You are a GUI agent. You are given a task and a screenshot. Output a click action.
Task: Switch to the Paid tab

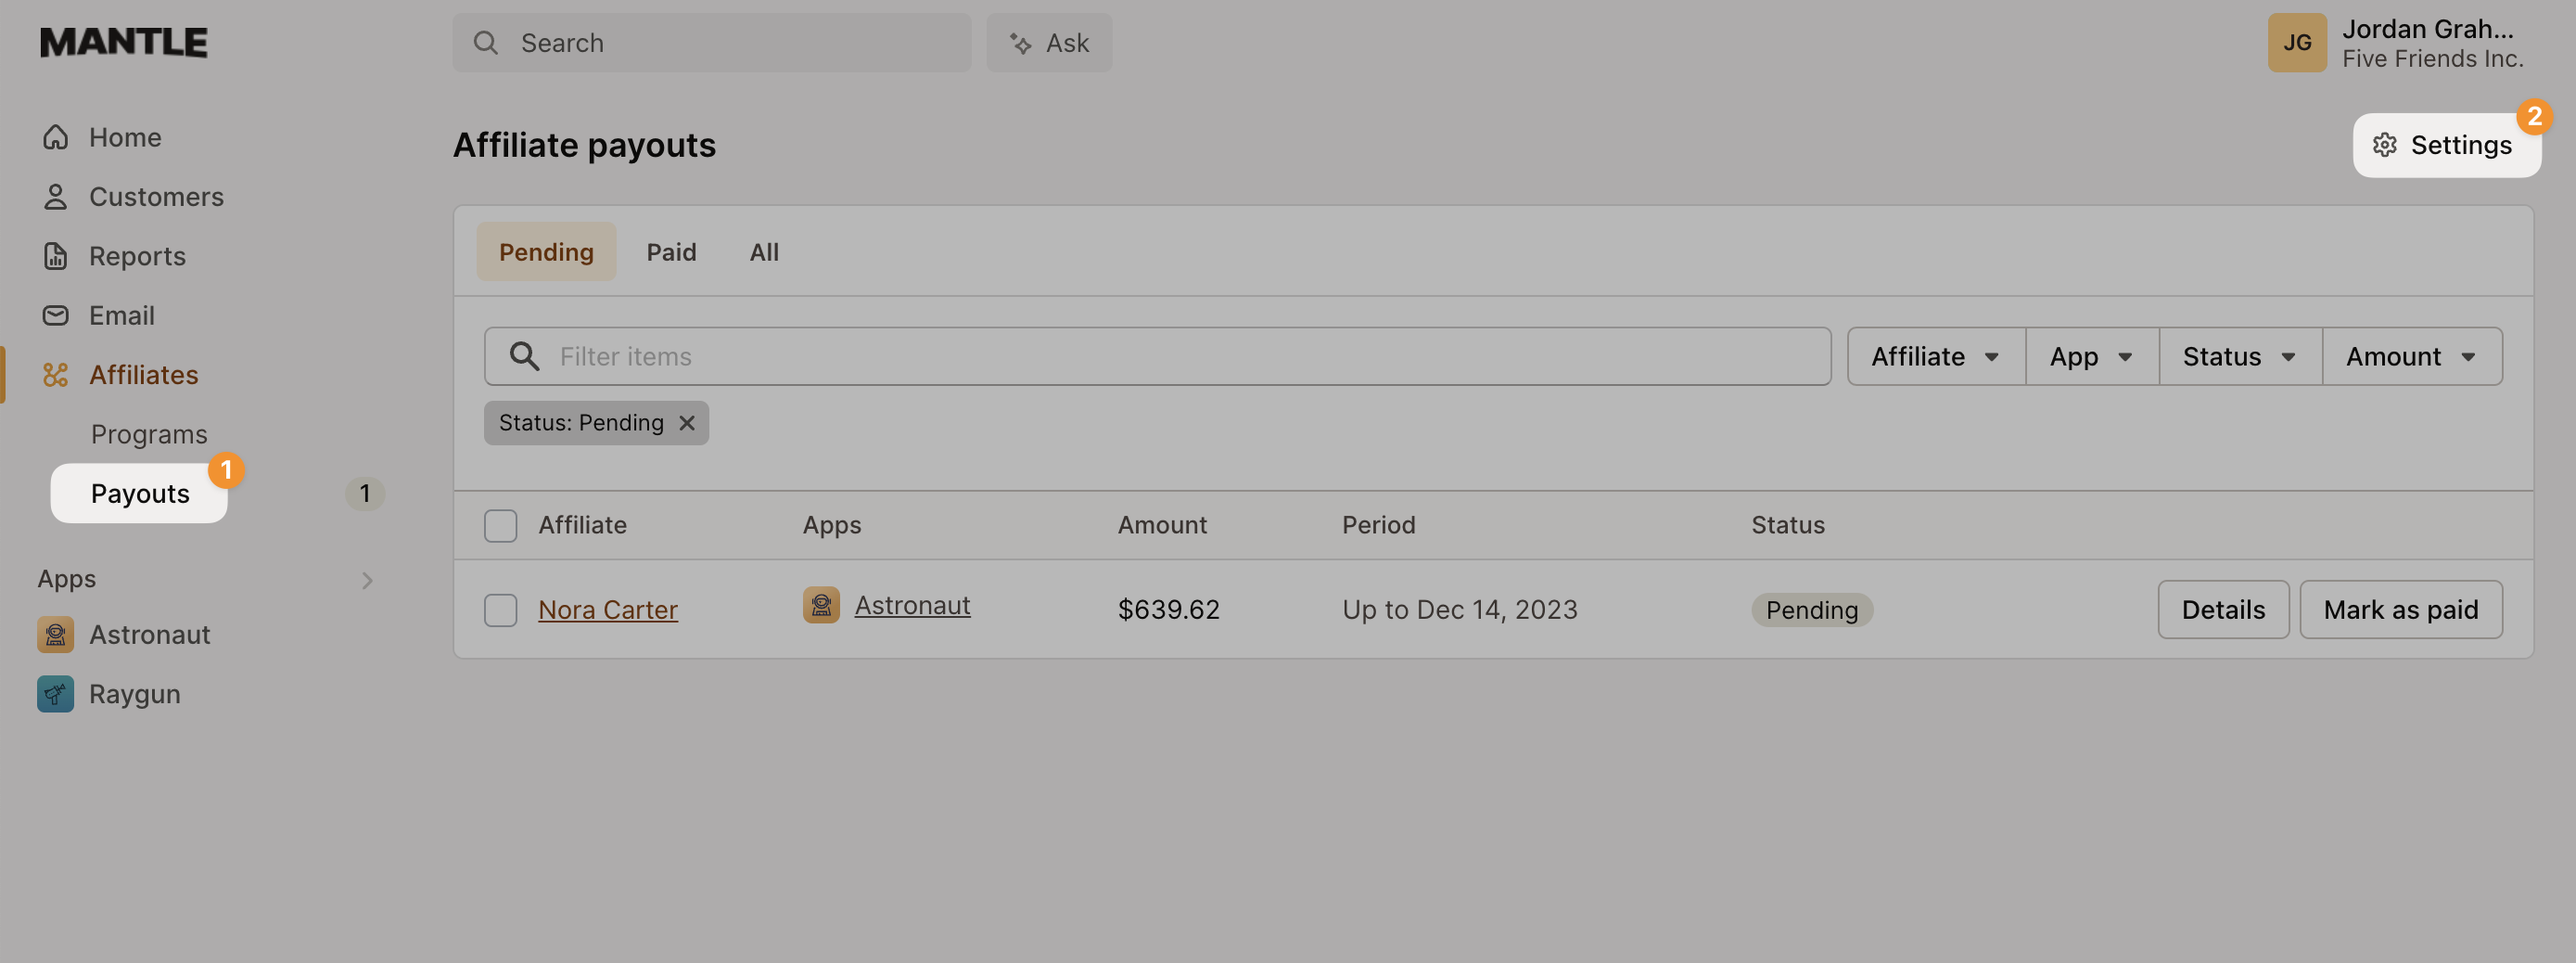[671, 252]
